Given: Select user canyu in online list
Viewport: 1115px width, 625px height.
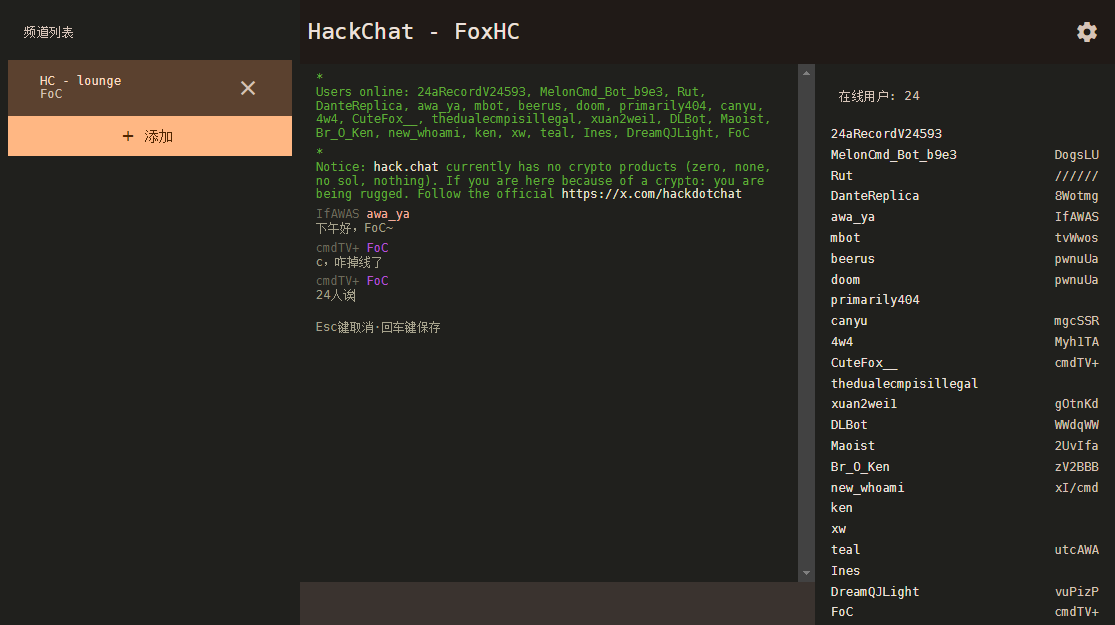Looking at the screenshot, I should 848,321.
